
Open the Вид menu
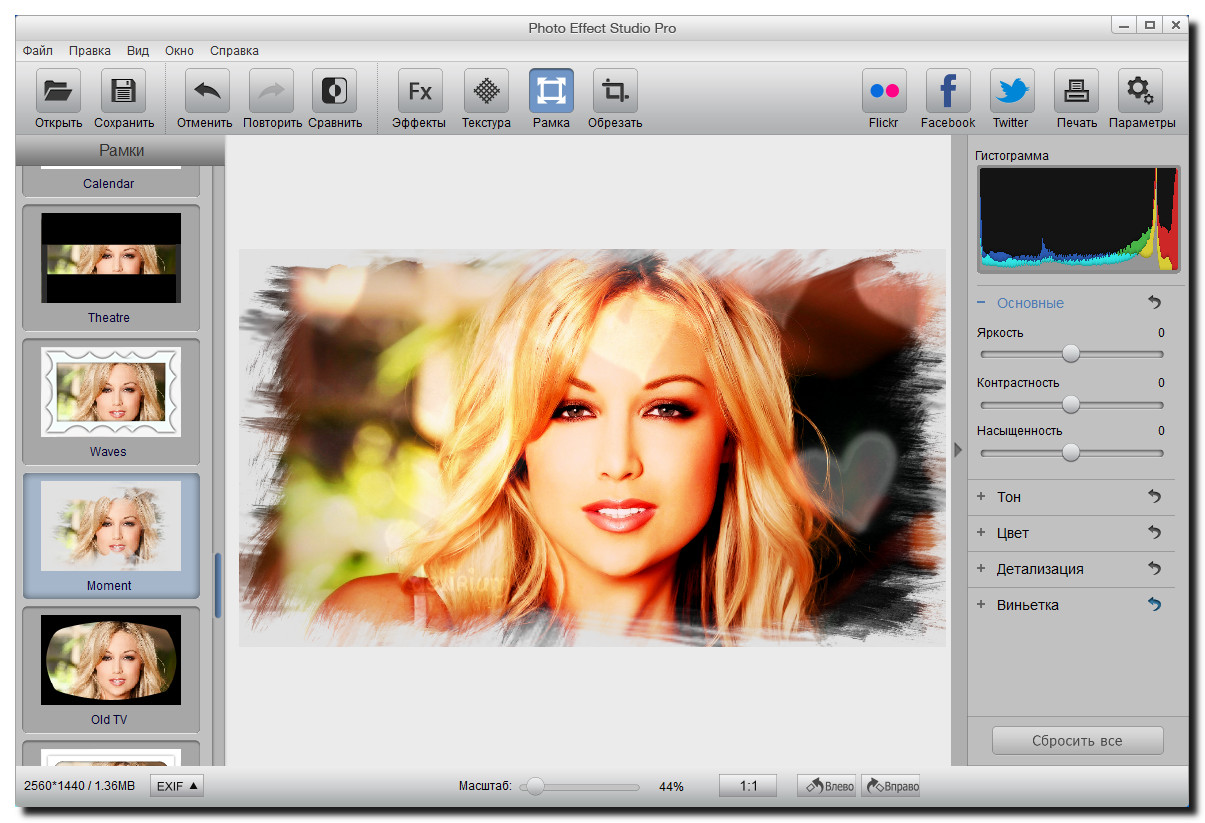point(138,50)
